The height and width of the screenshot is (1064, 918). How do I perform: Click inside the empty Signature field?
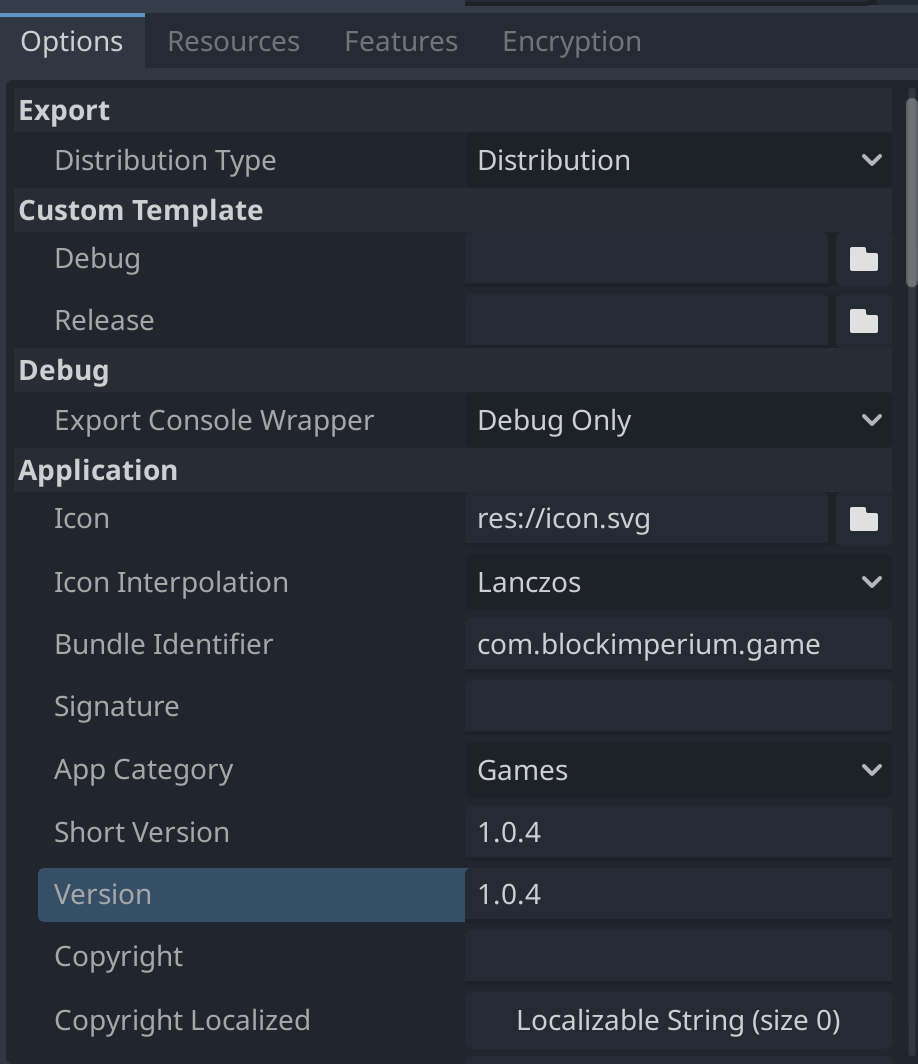coord(678,706)
